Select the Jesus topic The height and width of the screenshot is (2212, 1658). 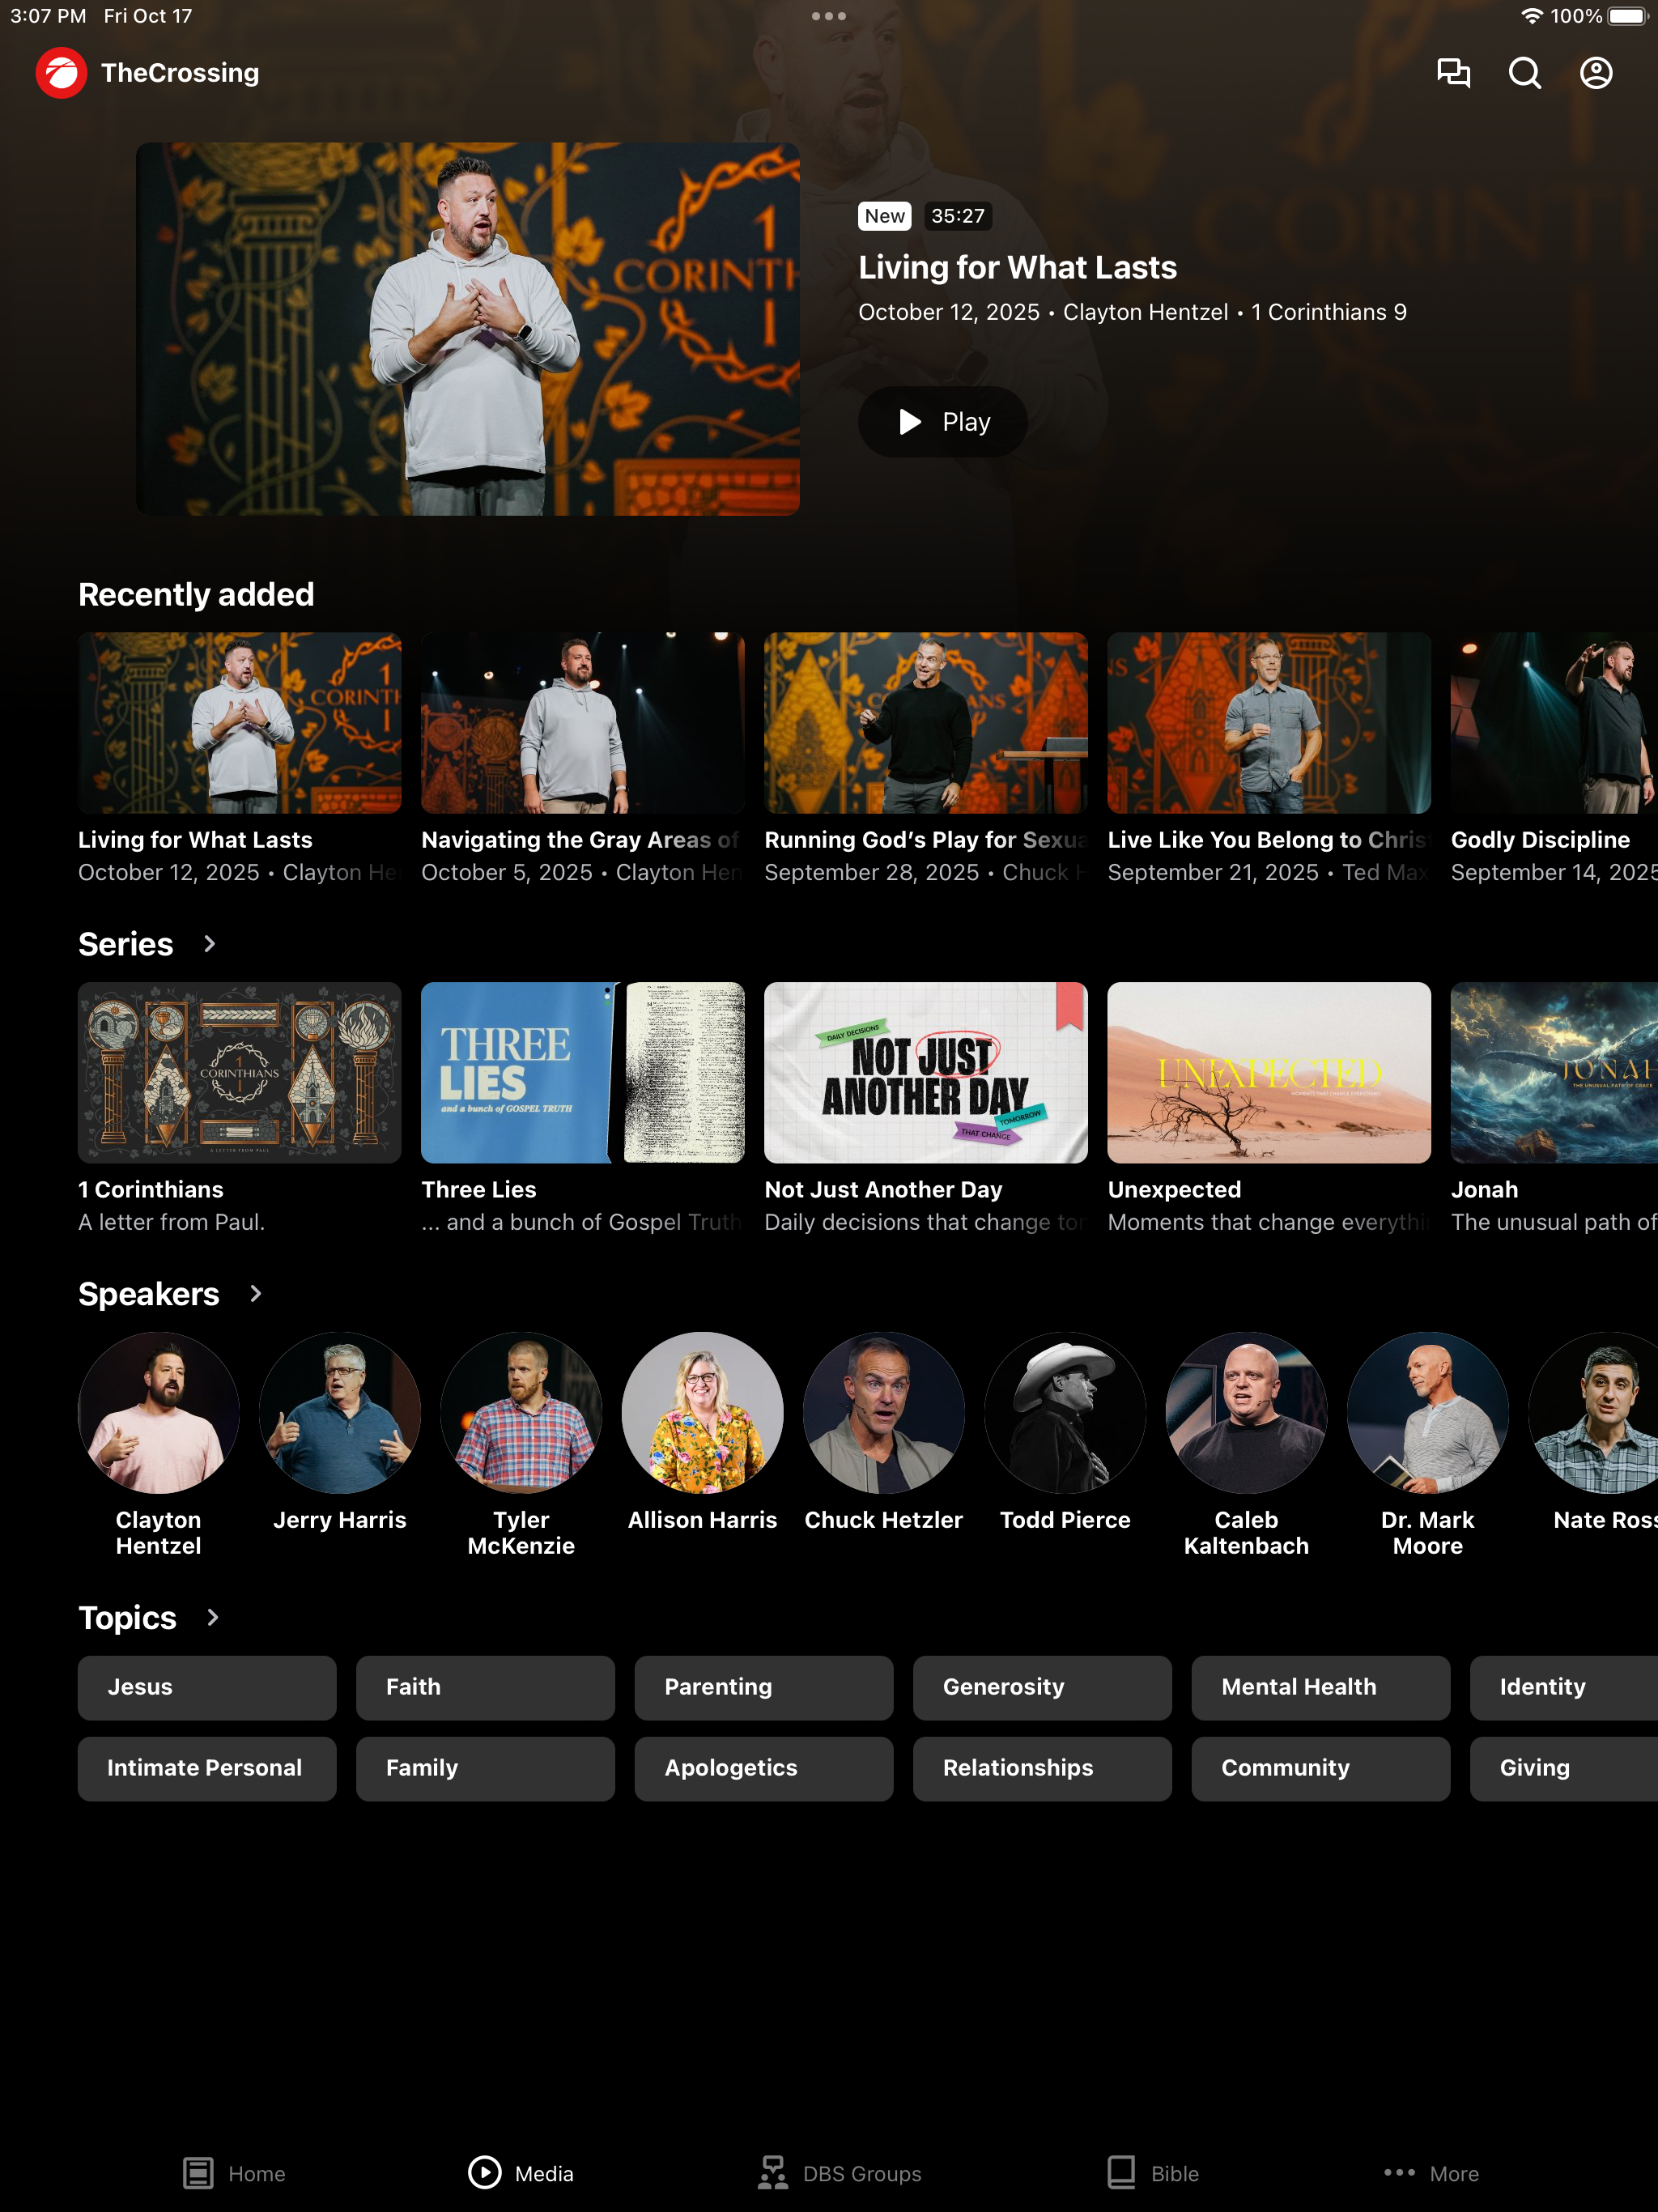click(x=207, y=1688)
